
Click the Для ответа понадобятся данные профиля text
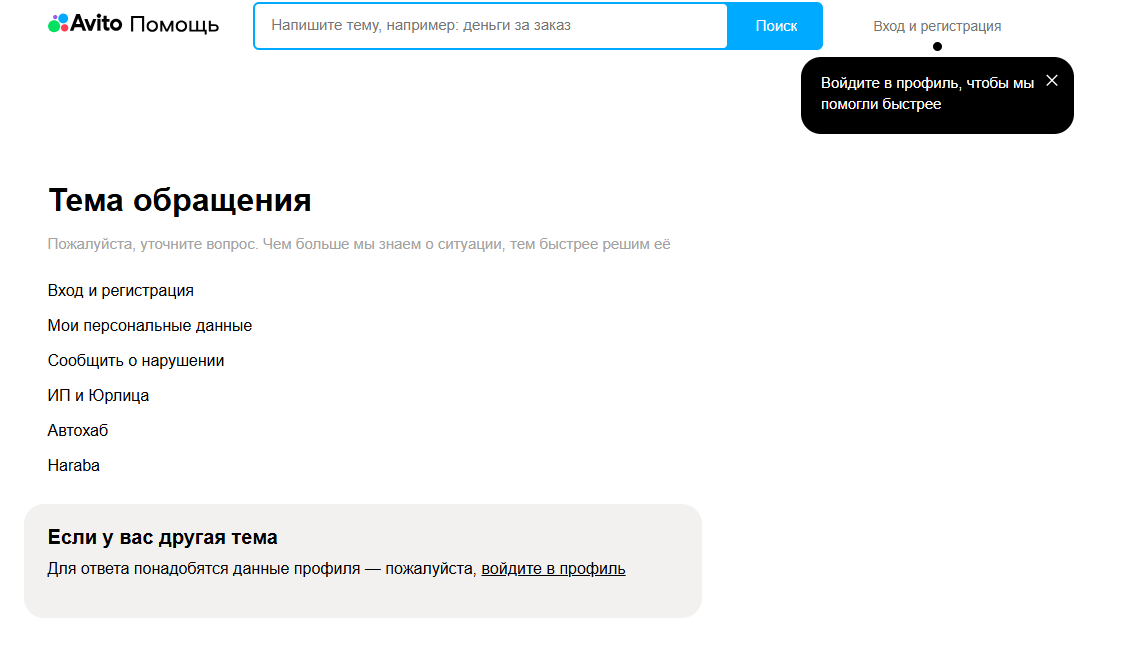pos(262,569)
